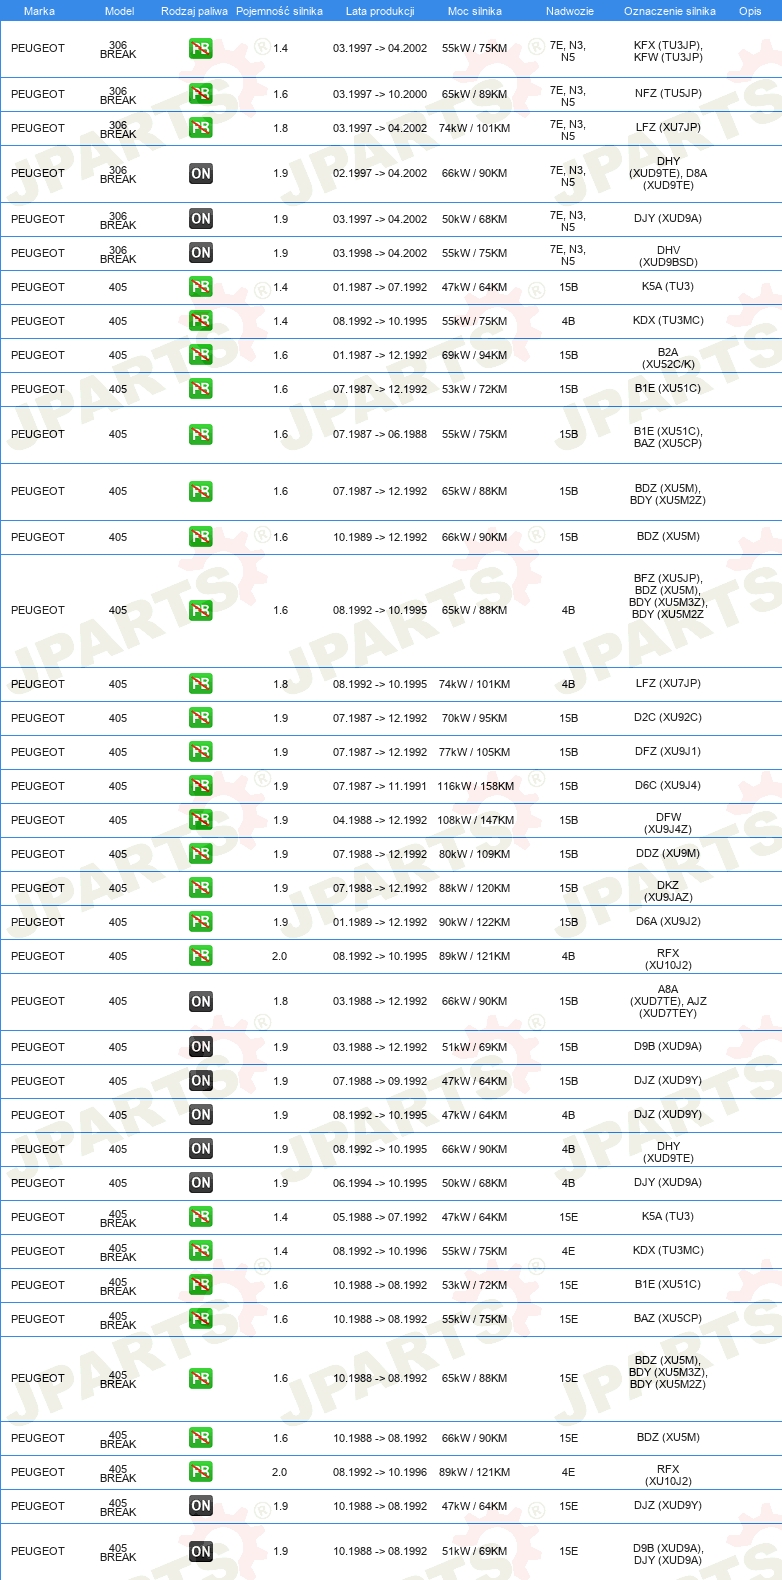Click the Nadwozie column header

coord(570,11)
